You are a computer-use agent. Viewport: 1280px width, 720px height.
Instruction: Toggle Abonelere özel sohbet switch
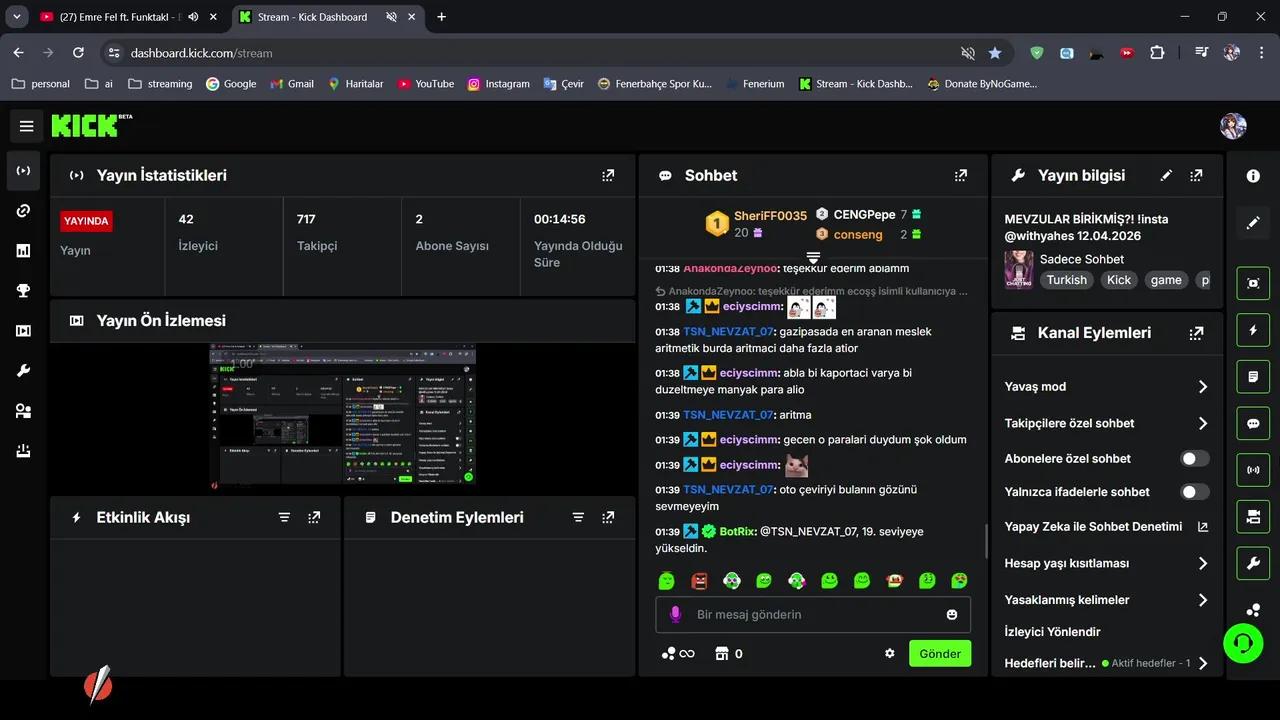1194,459
